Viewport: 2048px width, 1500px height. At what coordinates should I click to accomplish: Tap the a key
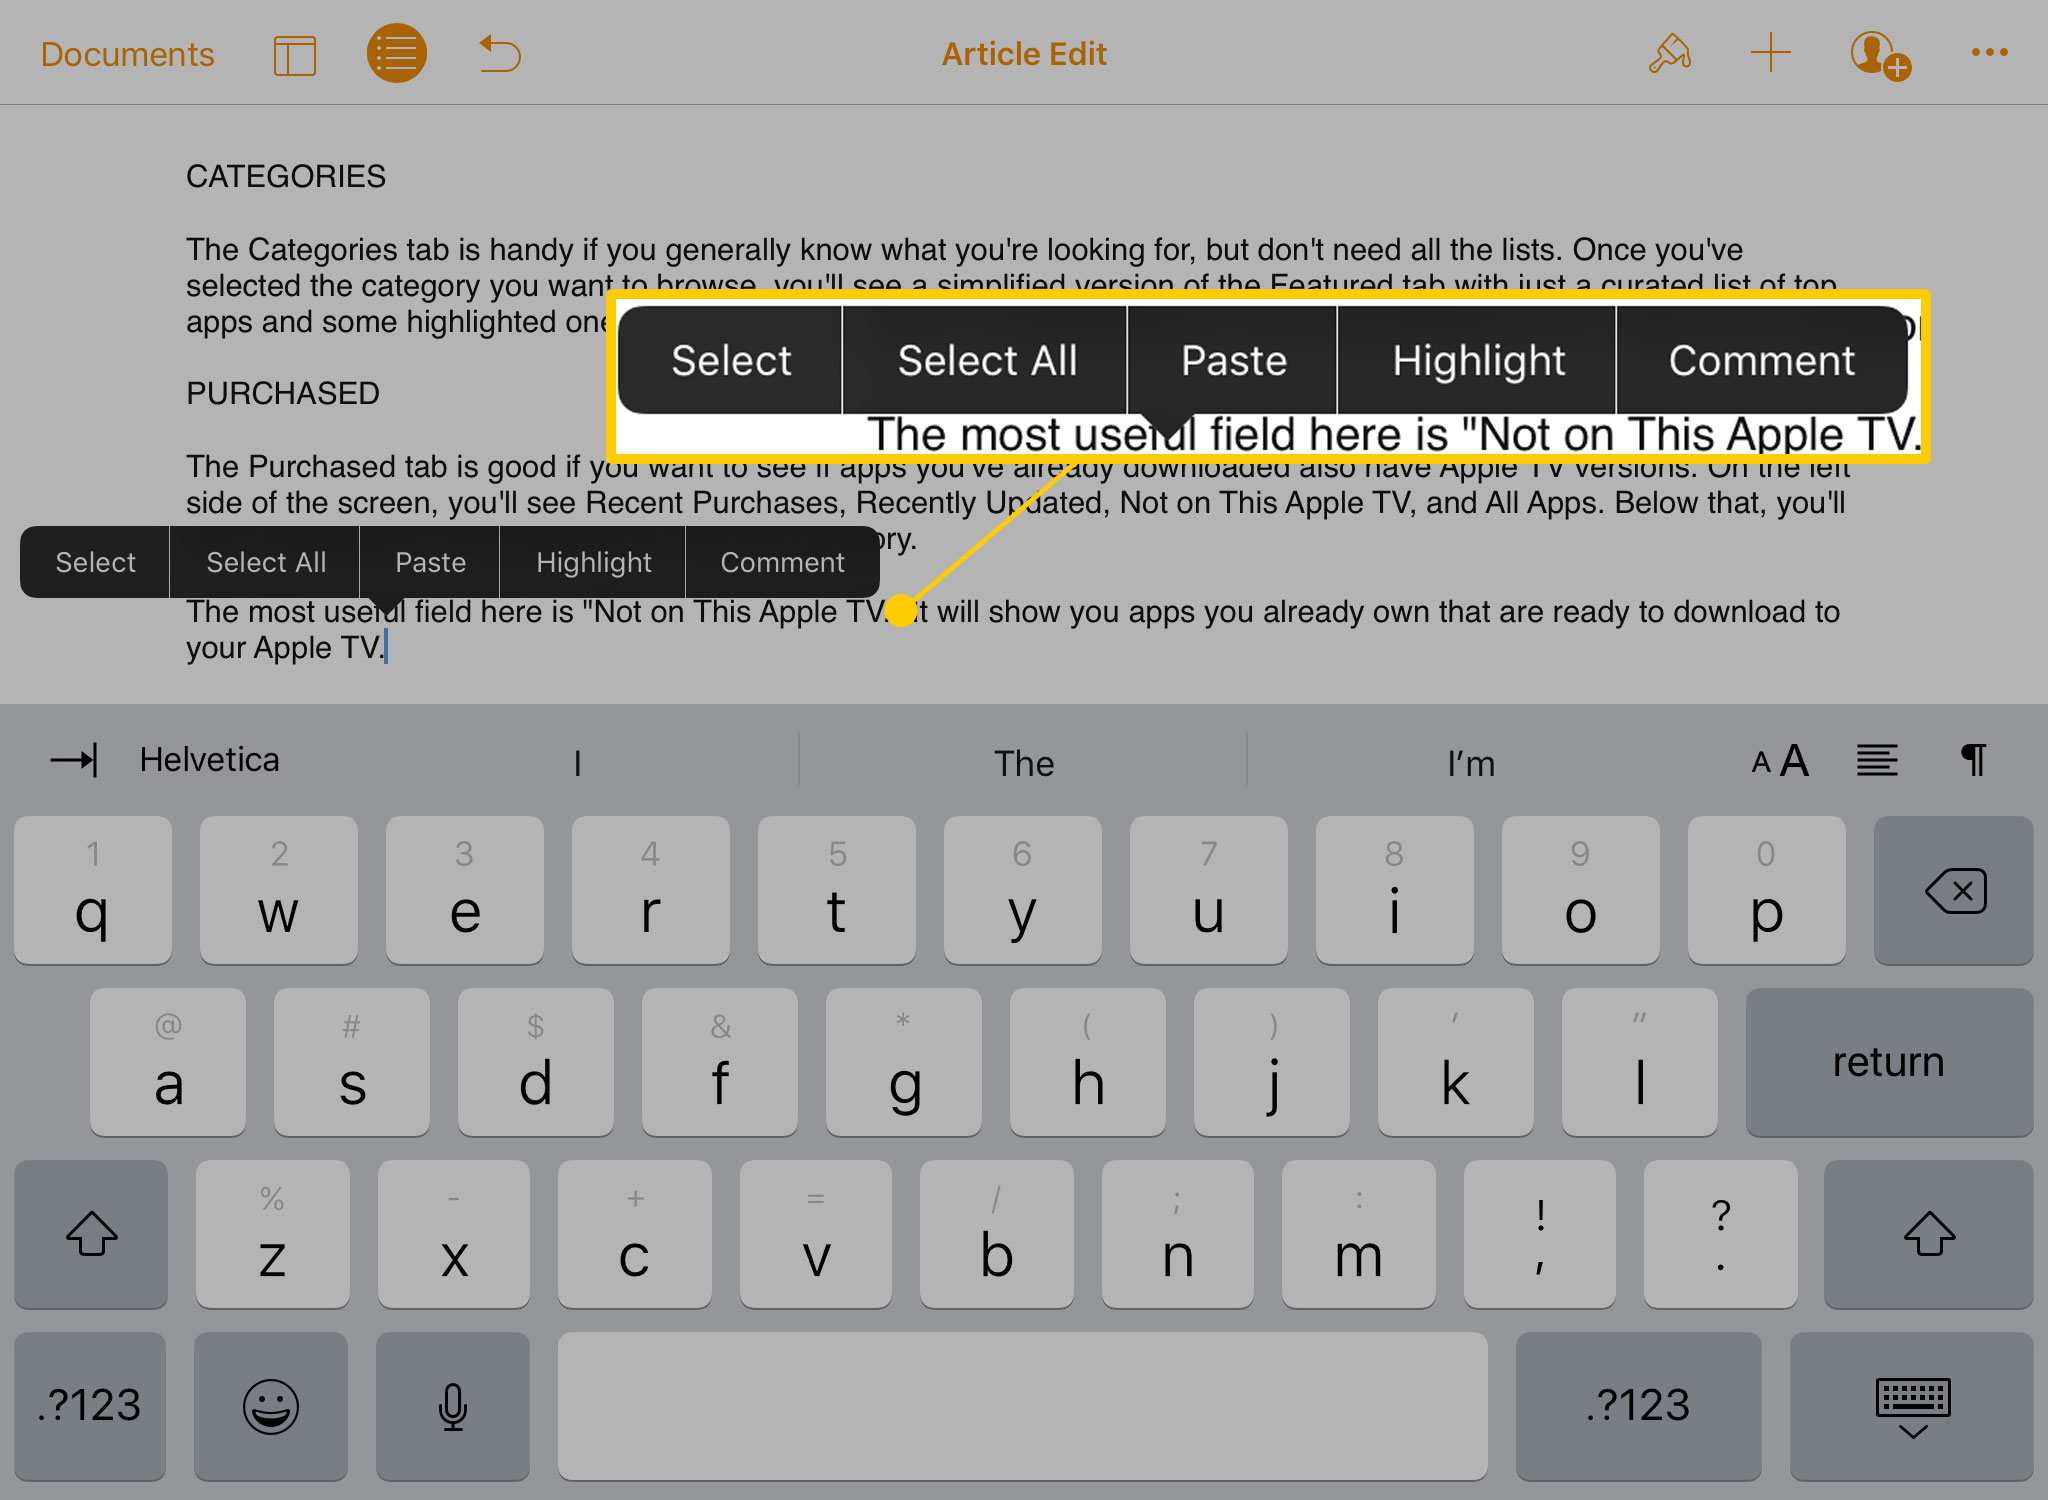click(x=168, y=1062)
